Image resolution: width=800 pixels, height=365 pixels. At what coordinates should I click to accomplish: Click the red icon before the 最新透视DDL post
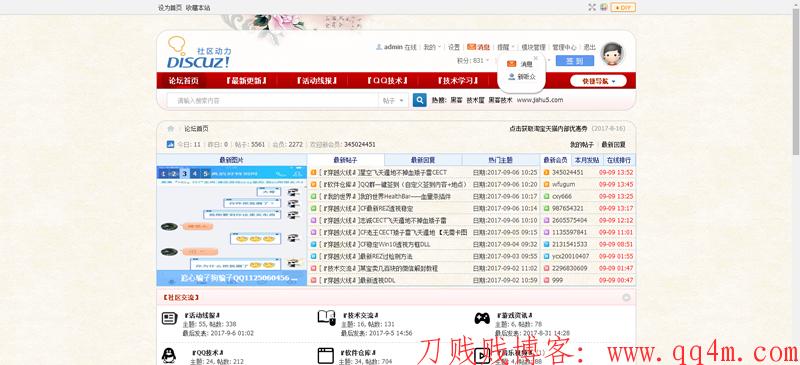click(x=313, y=280)
